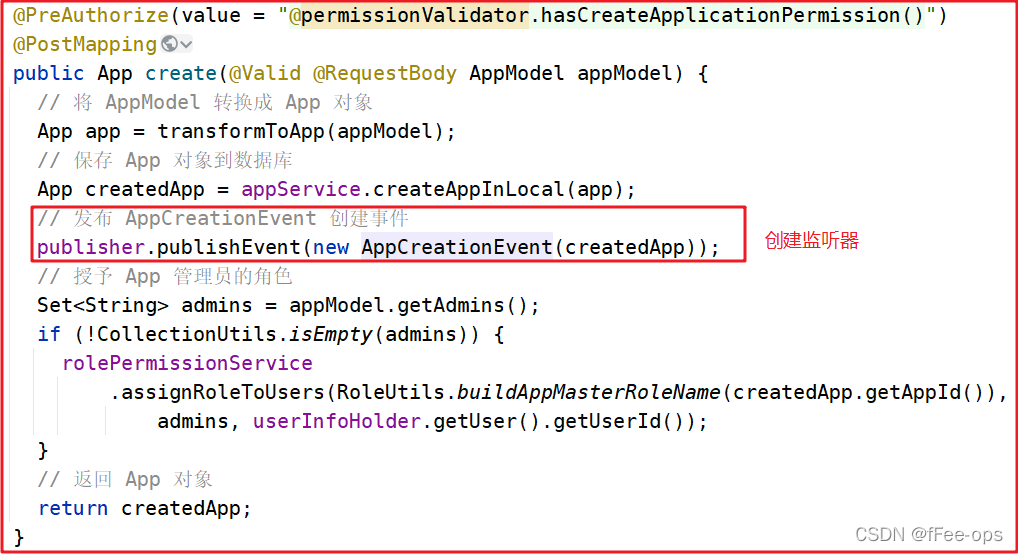Click AppCreationEvent in the new expression
Viewport: 1018px width, 554px height.
(456, 247)
